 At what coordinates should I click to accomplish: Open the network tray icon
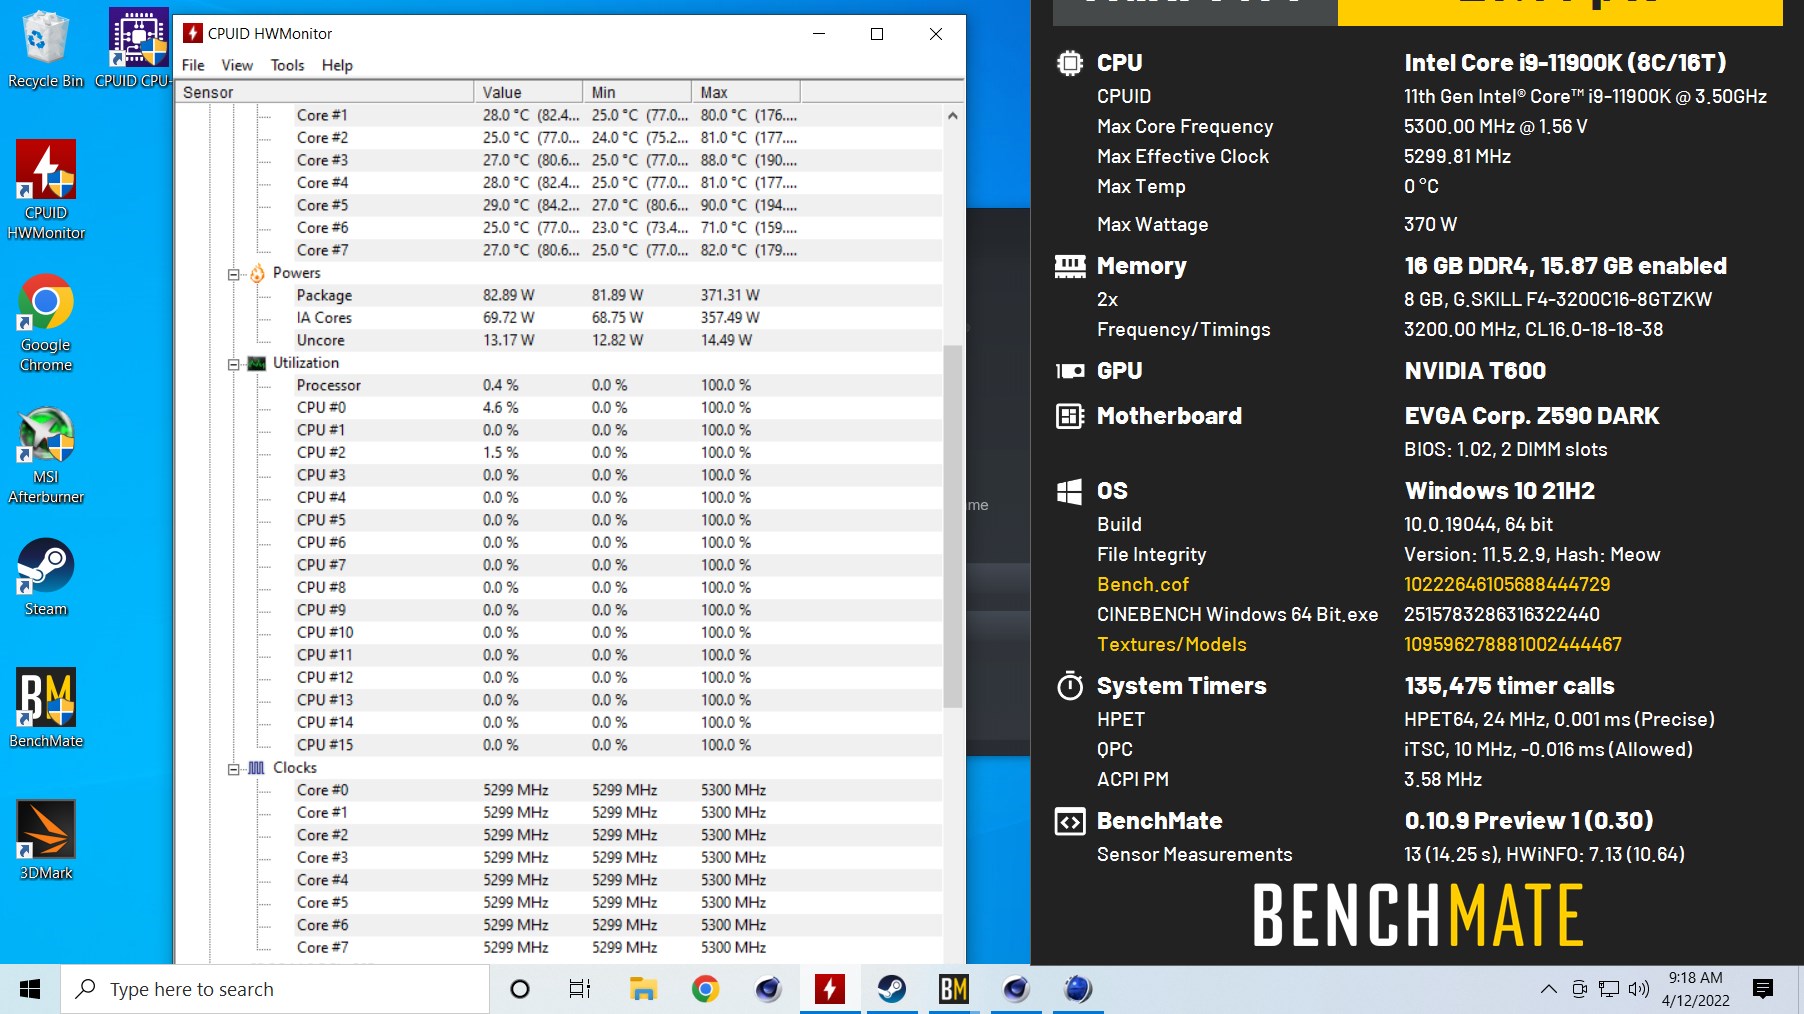pos(1608,989)
